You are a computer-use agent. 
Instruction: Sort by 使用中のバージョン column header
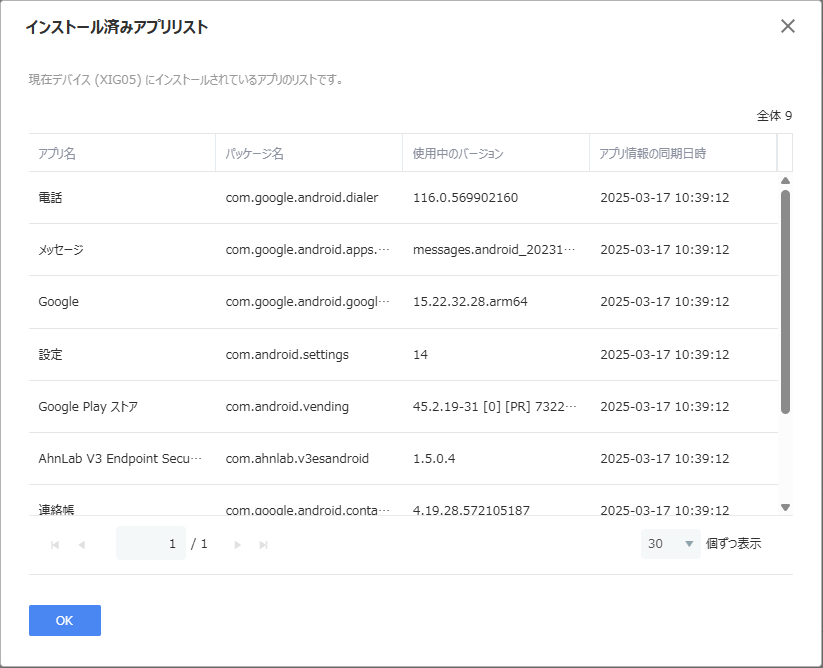496,153
